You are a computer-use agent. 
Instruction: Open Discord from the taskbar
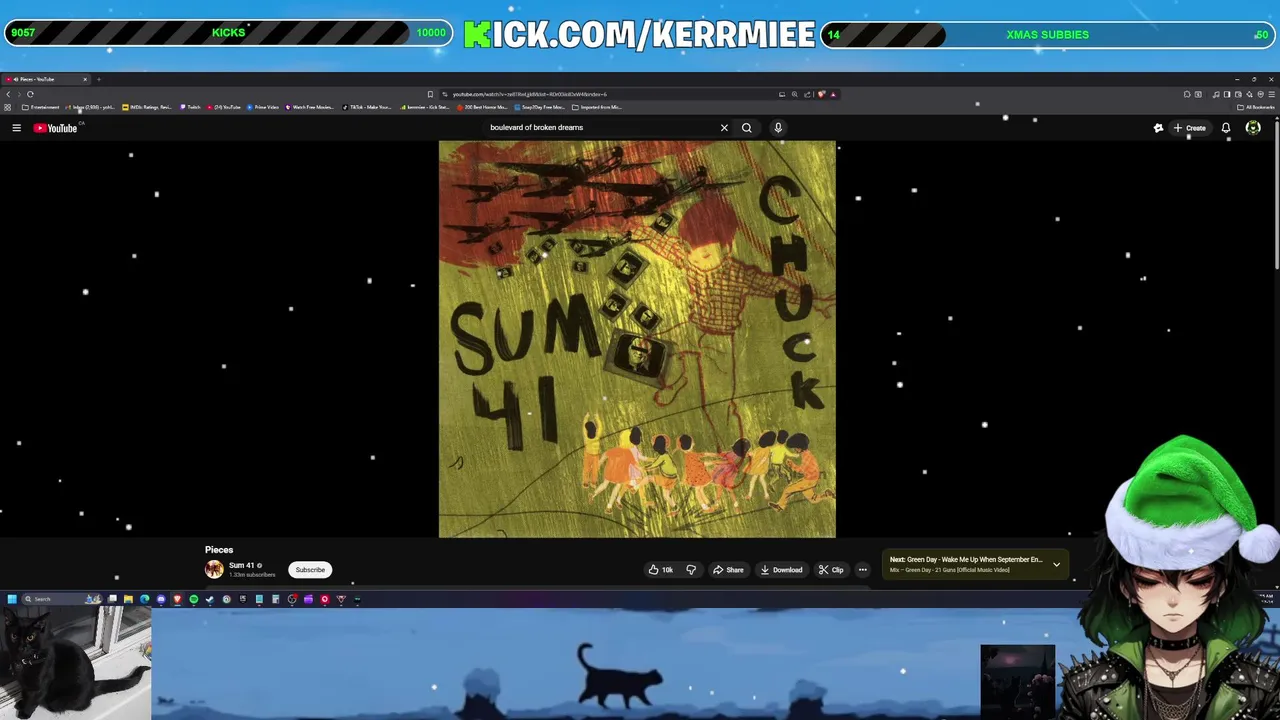point(161,599)
